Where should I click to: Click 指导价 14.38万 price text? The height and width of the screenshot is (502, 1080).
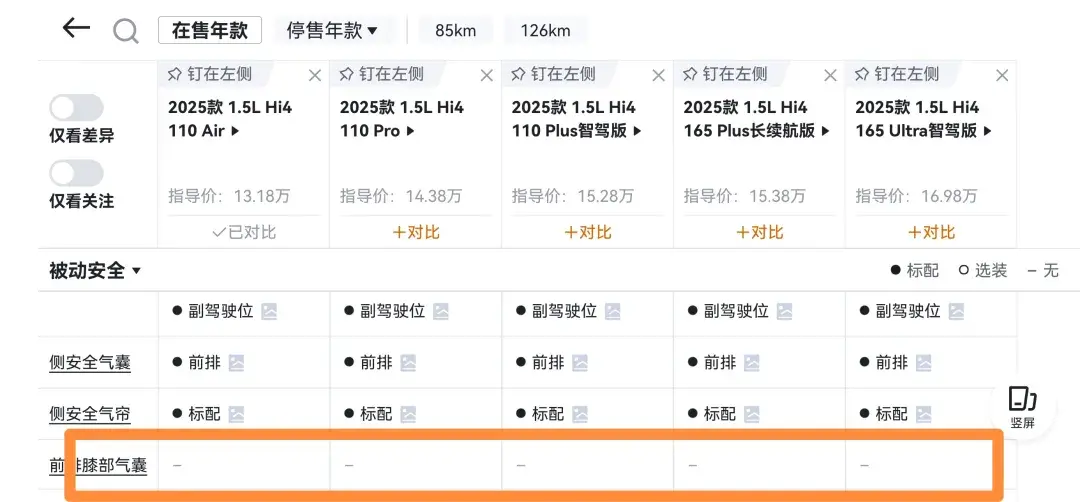[401, 196]
